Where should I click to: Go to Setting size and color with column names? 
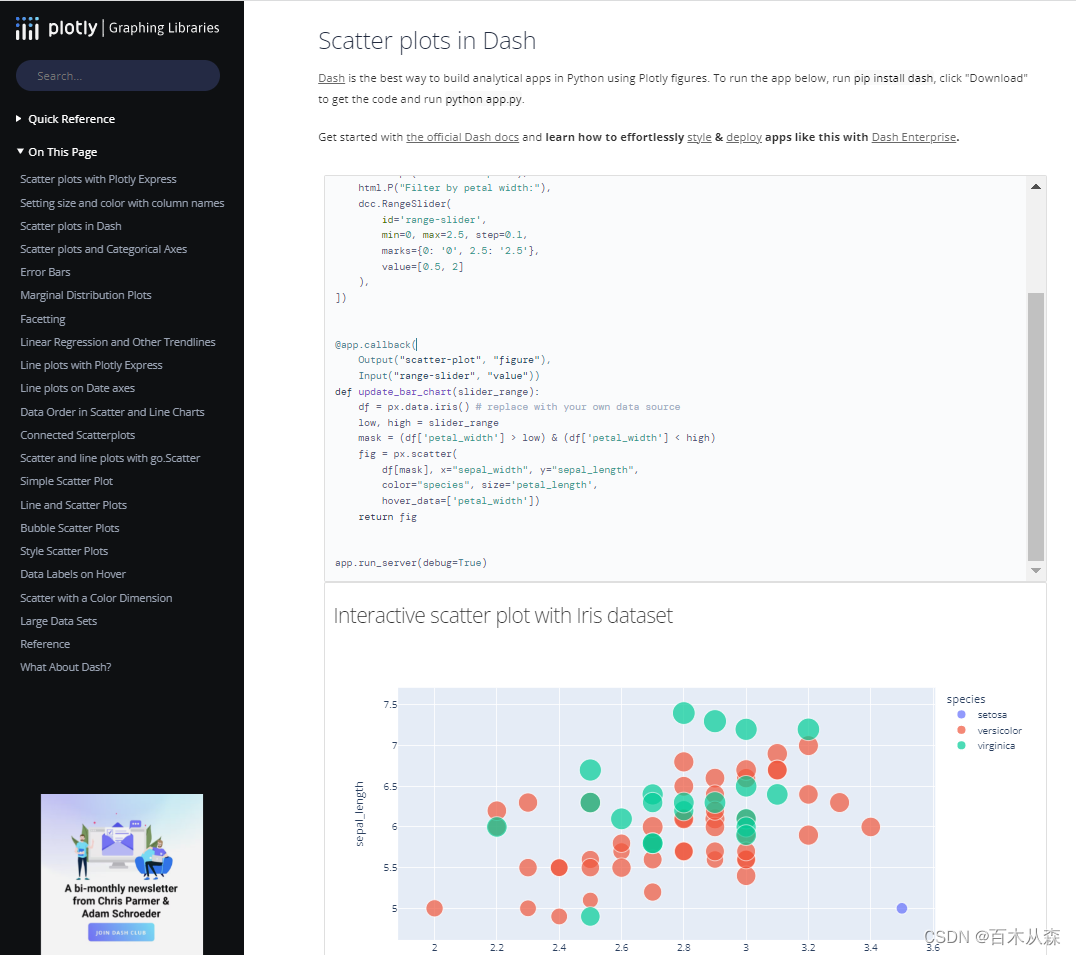pos(122,203)
